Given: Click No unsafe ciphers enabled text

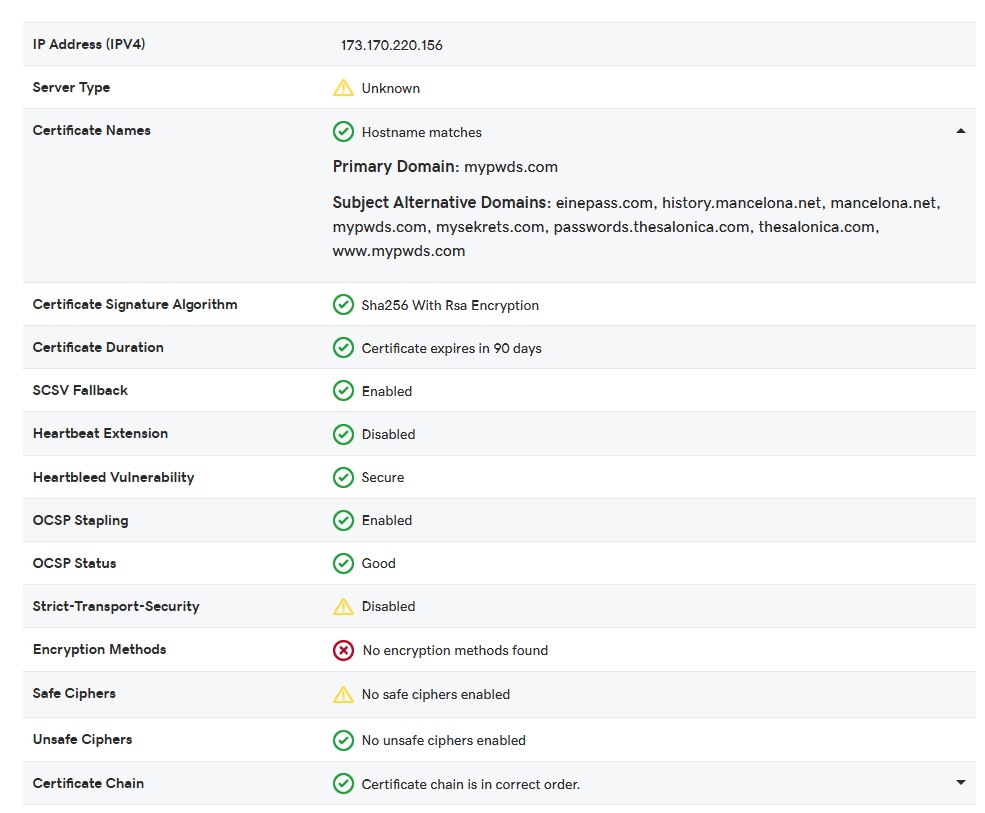Looking at the screenshot, I should (444, 741).
